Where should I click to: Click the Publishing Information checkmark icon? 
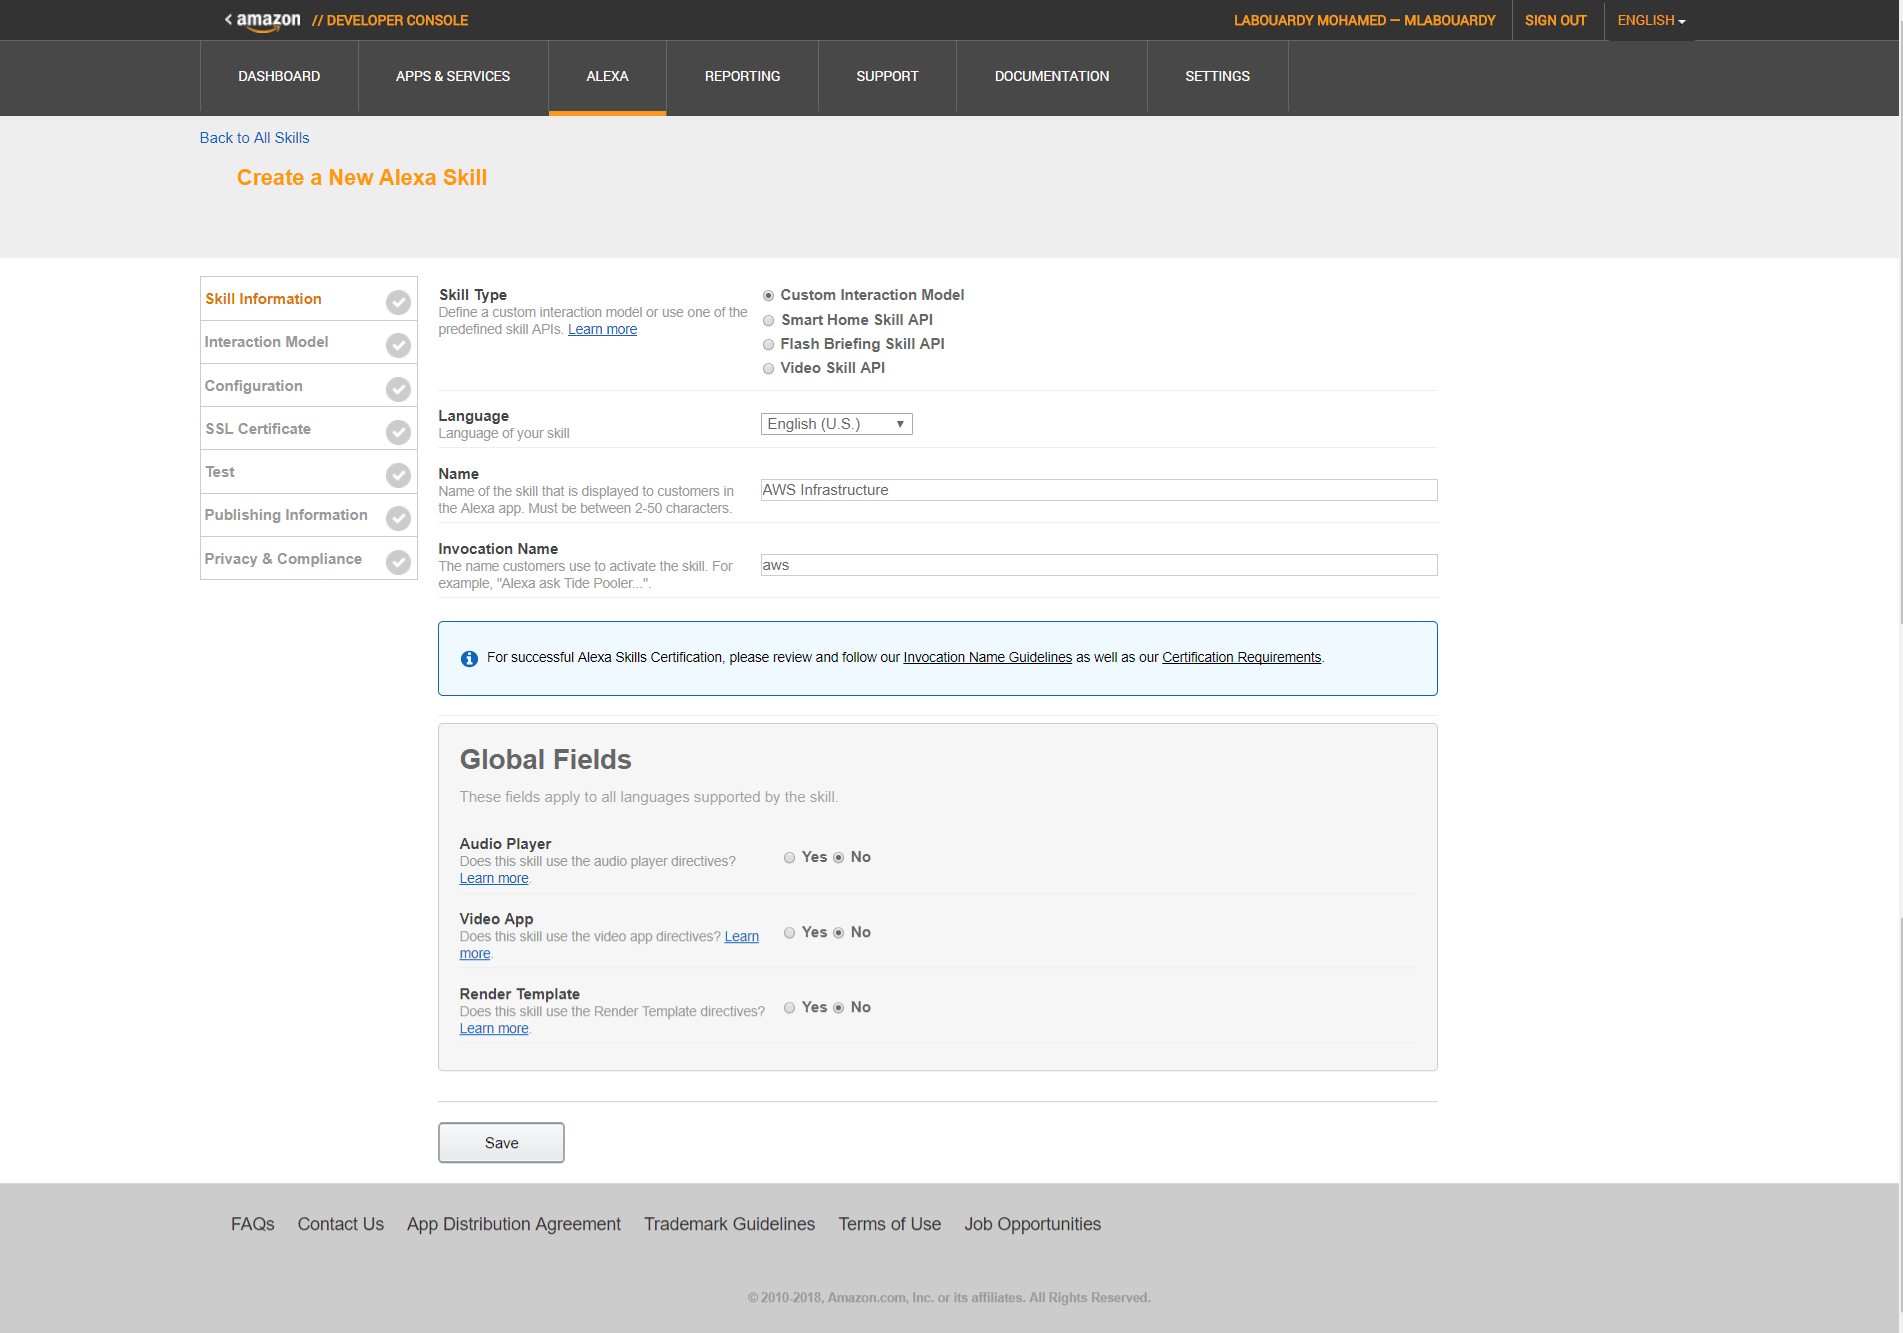398,518
